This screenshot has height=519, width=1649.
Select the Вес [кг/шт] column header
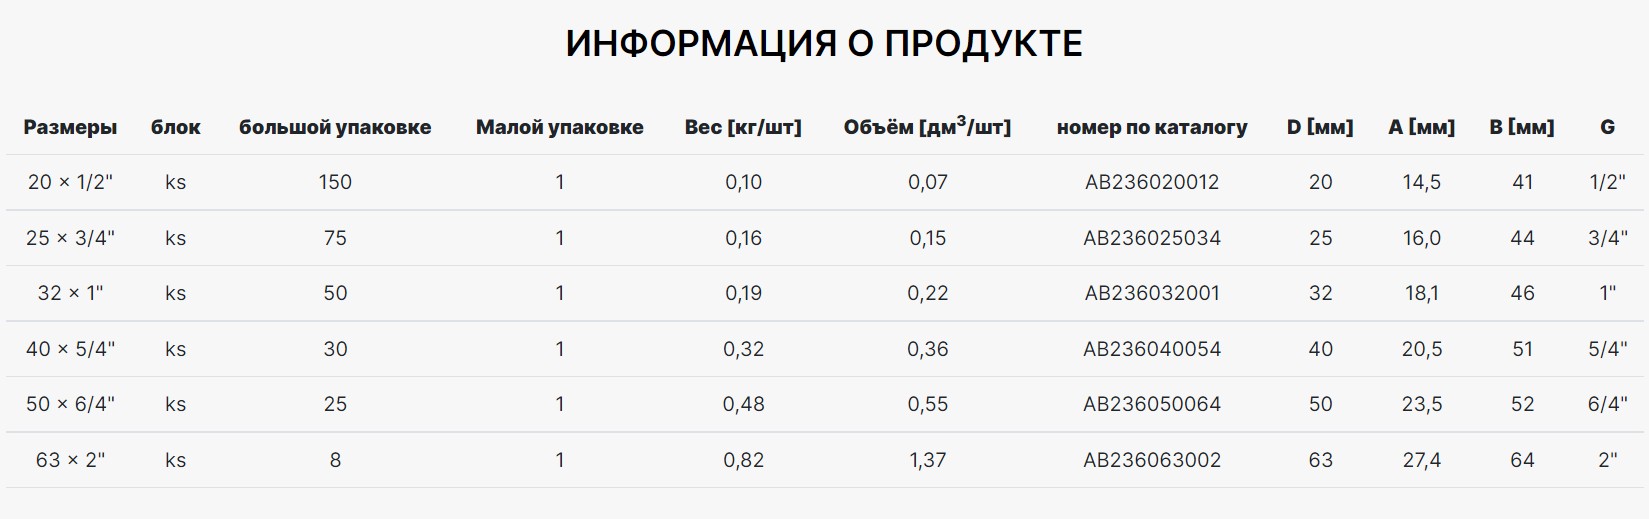(743, 127)
